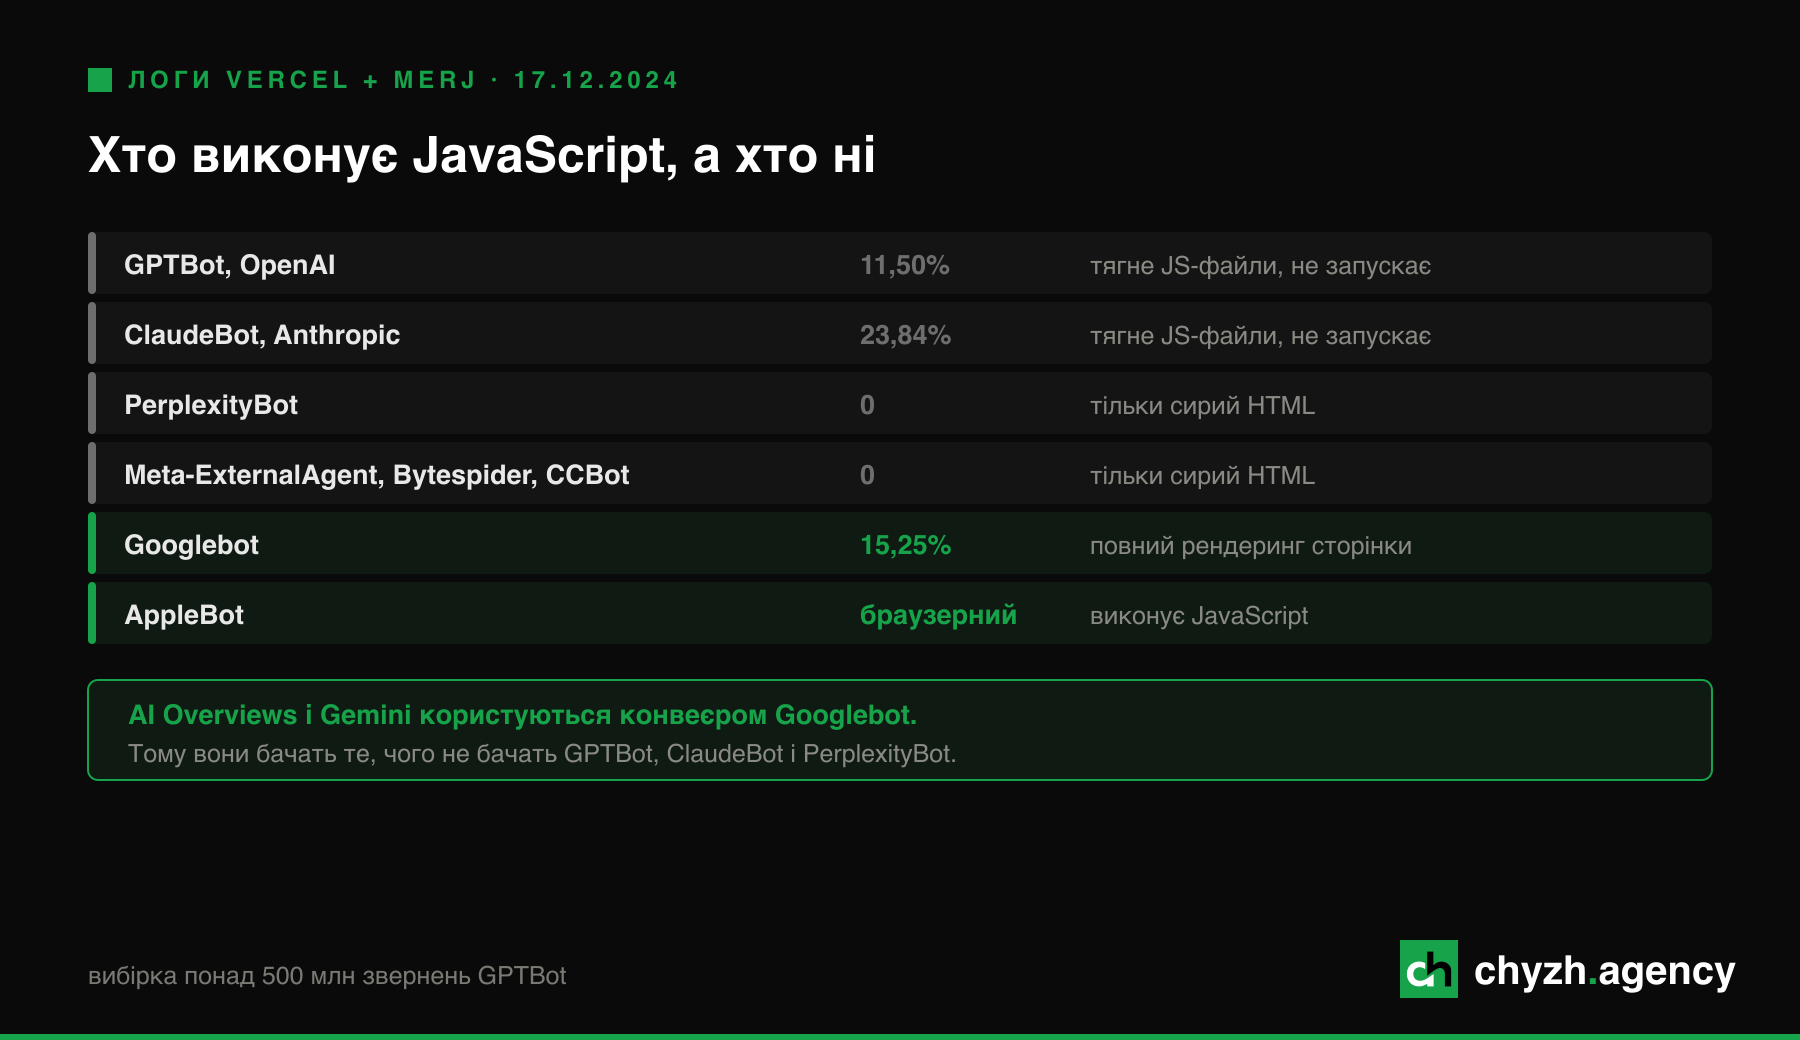1800x1040 pixels.
Task: Select 'Meta-ExternalAgent, Bytespider, CCBot' row label
Action: pyautogui.click(x=376, y=475)
